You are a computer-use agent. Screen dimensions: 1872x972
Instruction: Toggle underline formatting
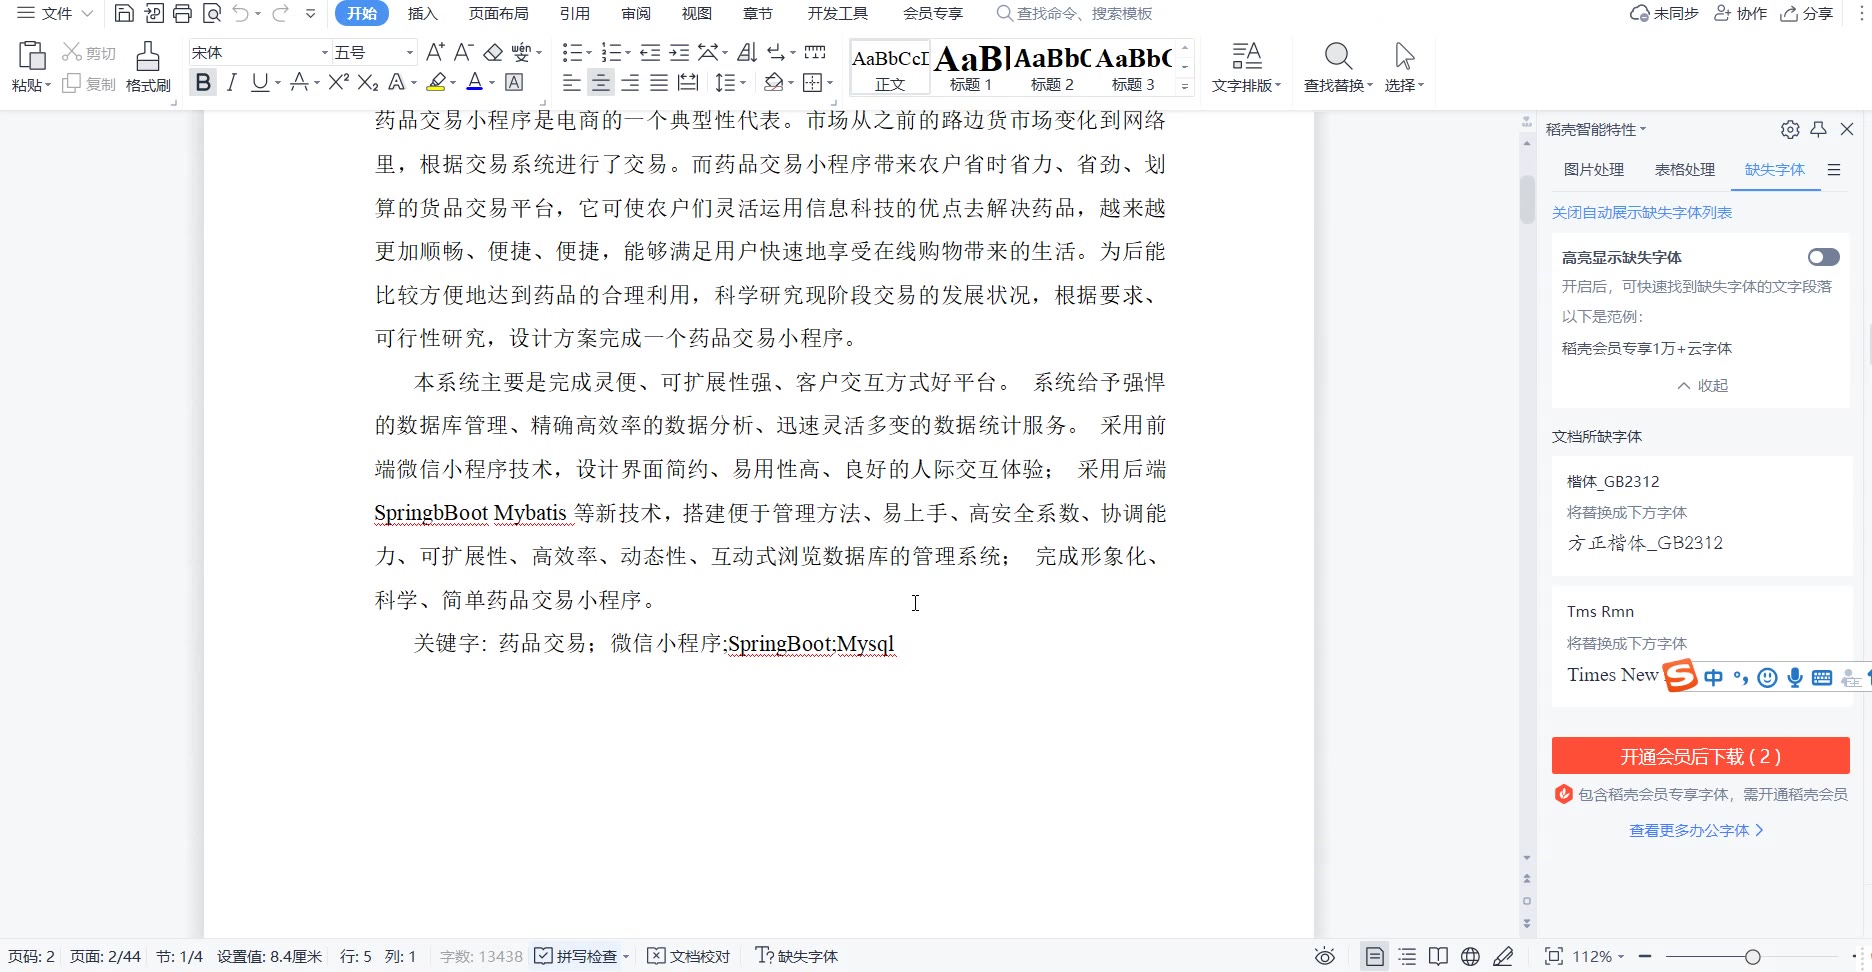click(260, 83)
